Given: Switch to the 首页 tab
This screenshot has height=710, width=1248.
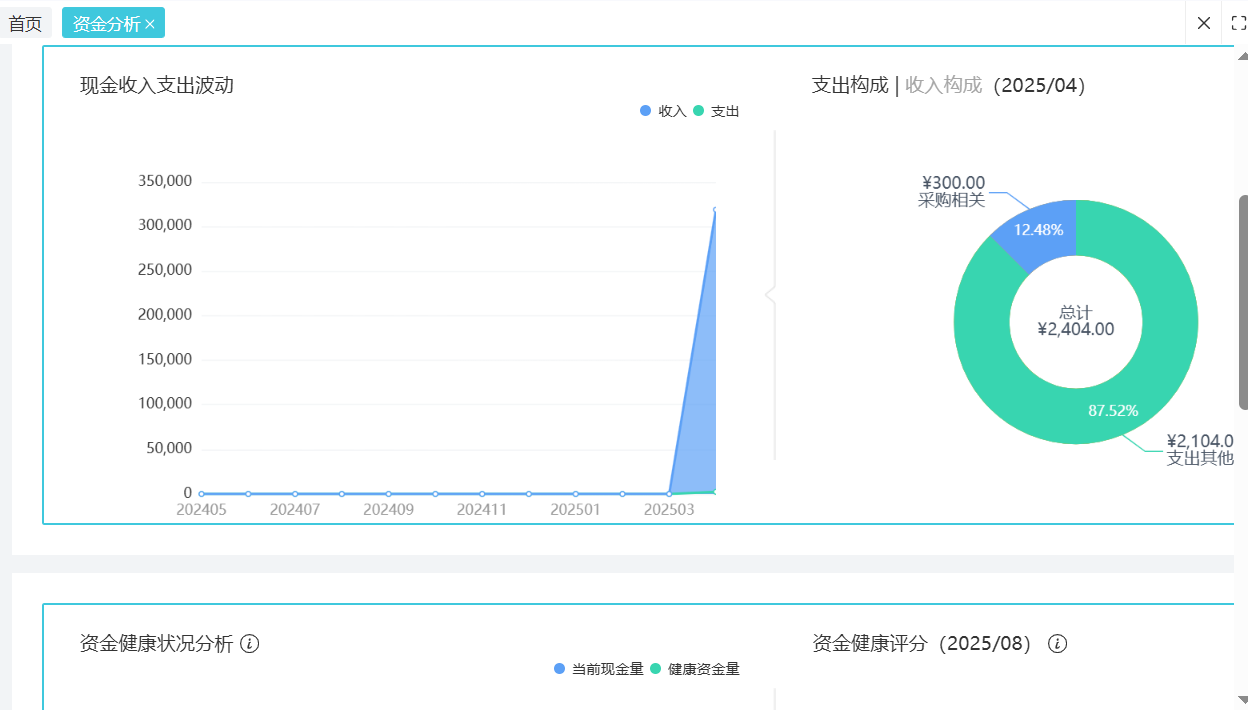Looking at the screenshot, I should pyautogui.click(x=26, y=22).
